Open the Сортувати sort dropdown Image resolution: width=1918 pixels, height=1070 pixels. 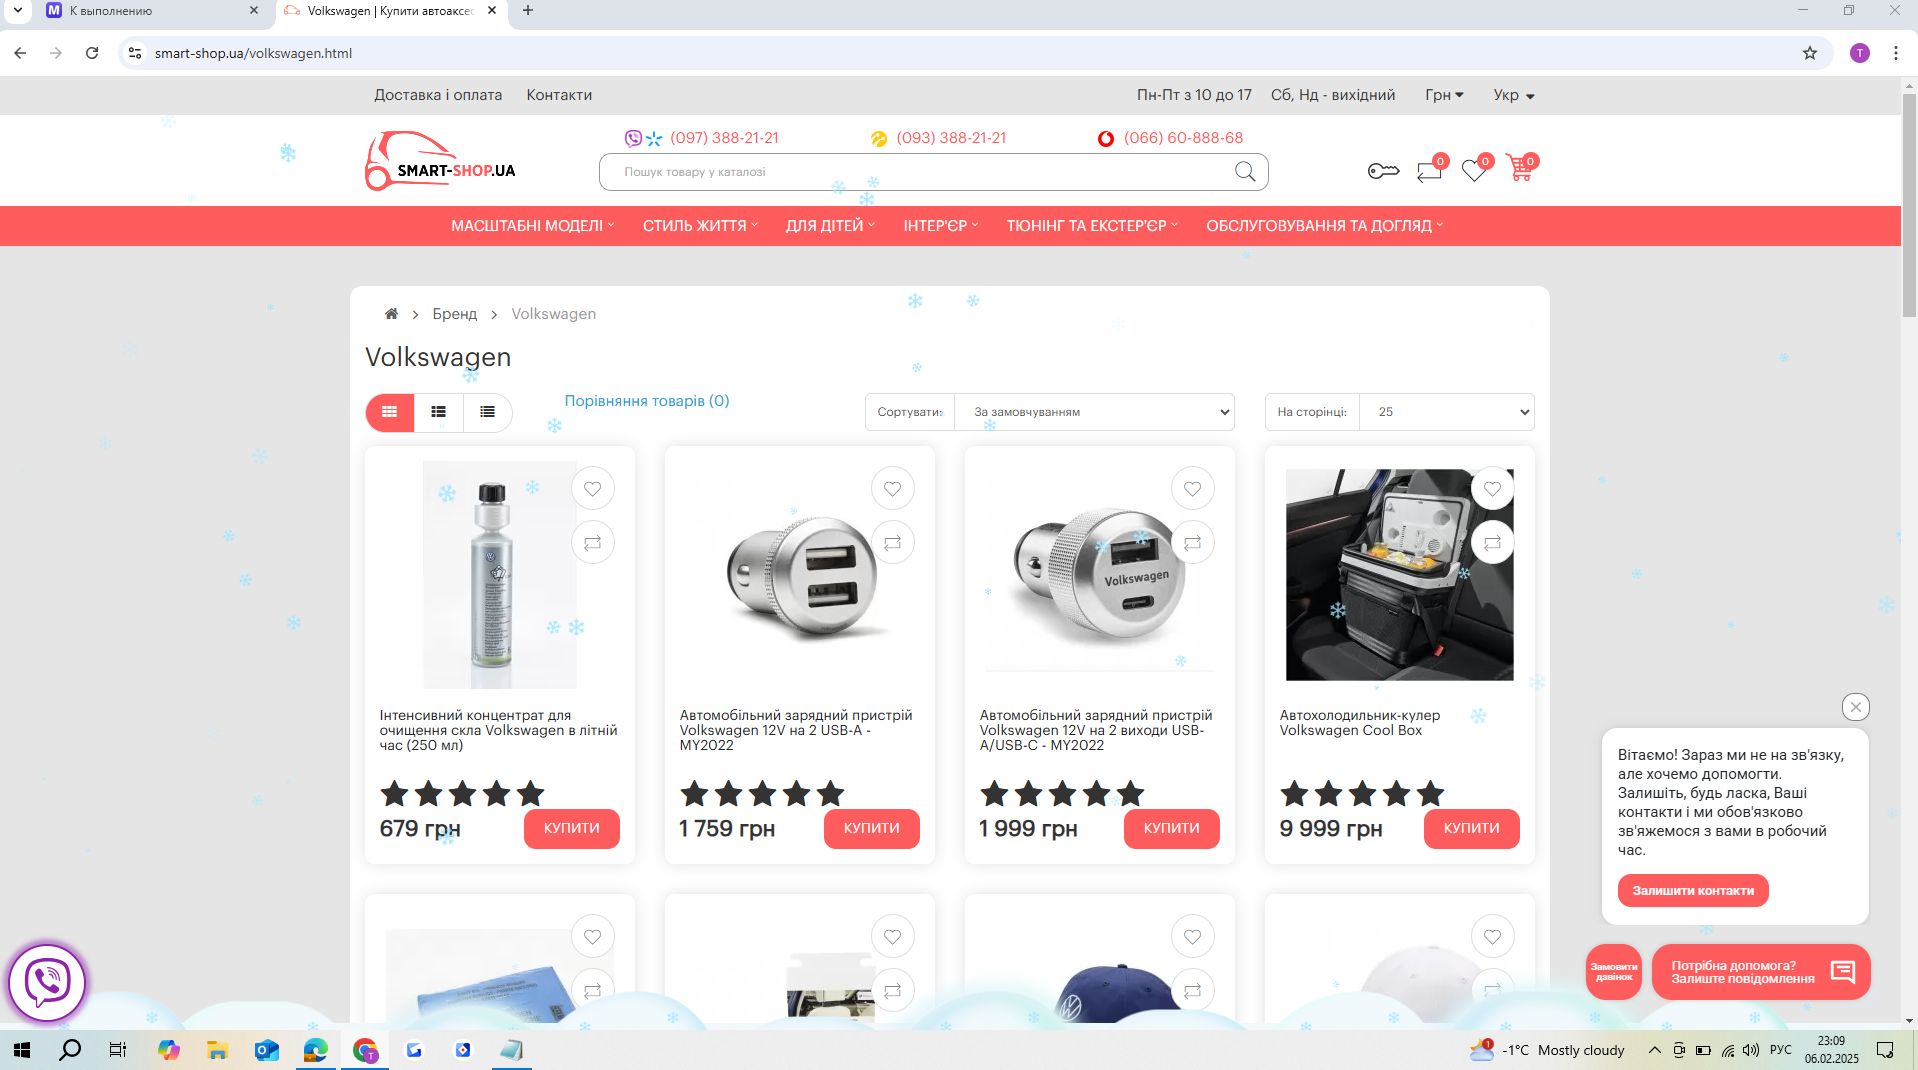coord(1095,412)
